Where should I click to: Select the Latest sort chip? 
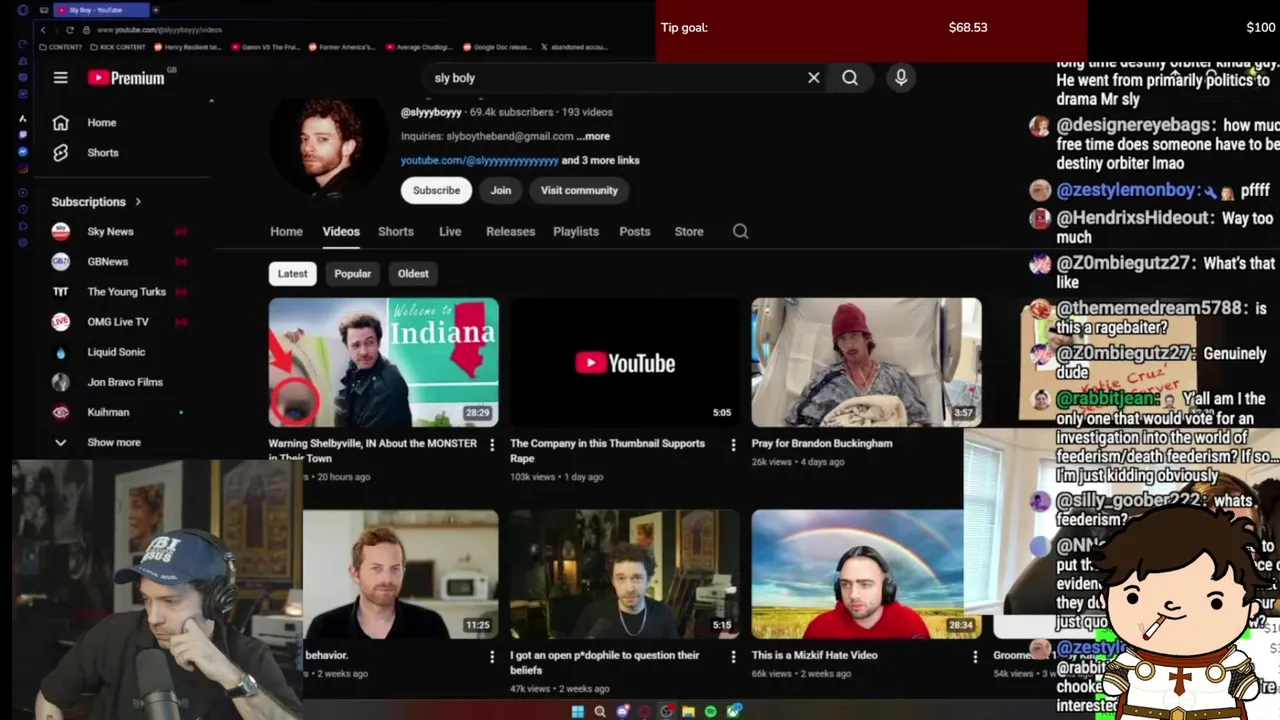point(293,273)
